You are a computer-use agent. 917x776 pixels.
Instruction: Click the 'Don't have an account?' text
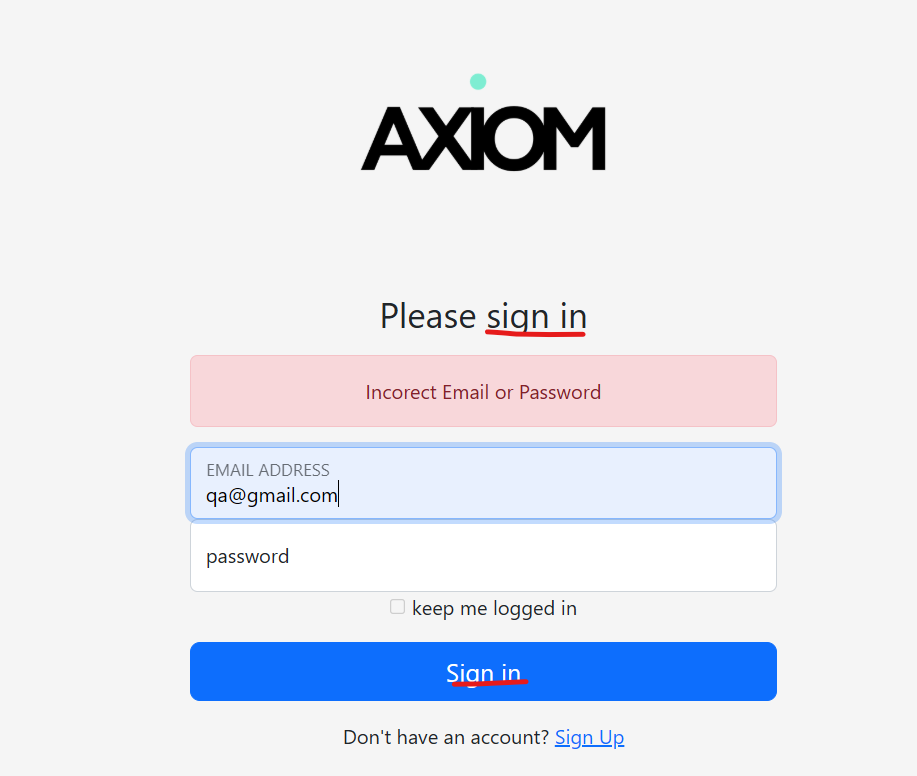[446, 738]
